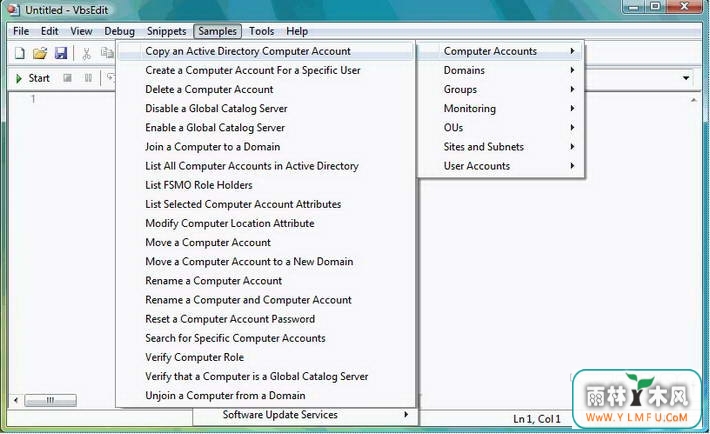The image size is (710, 434).
Task: Choose Delete a Computer Account sample
Action: [x=266, y=89]
